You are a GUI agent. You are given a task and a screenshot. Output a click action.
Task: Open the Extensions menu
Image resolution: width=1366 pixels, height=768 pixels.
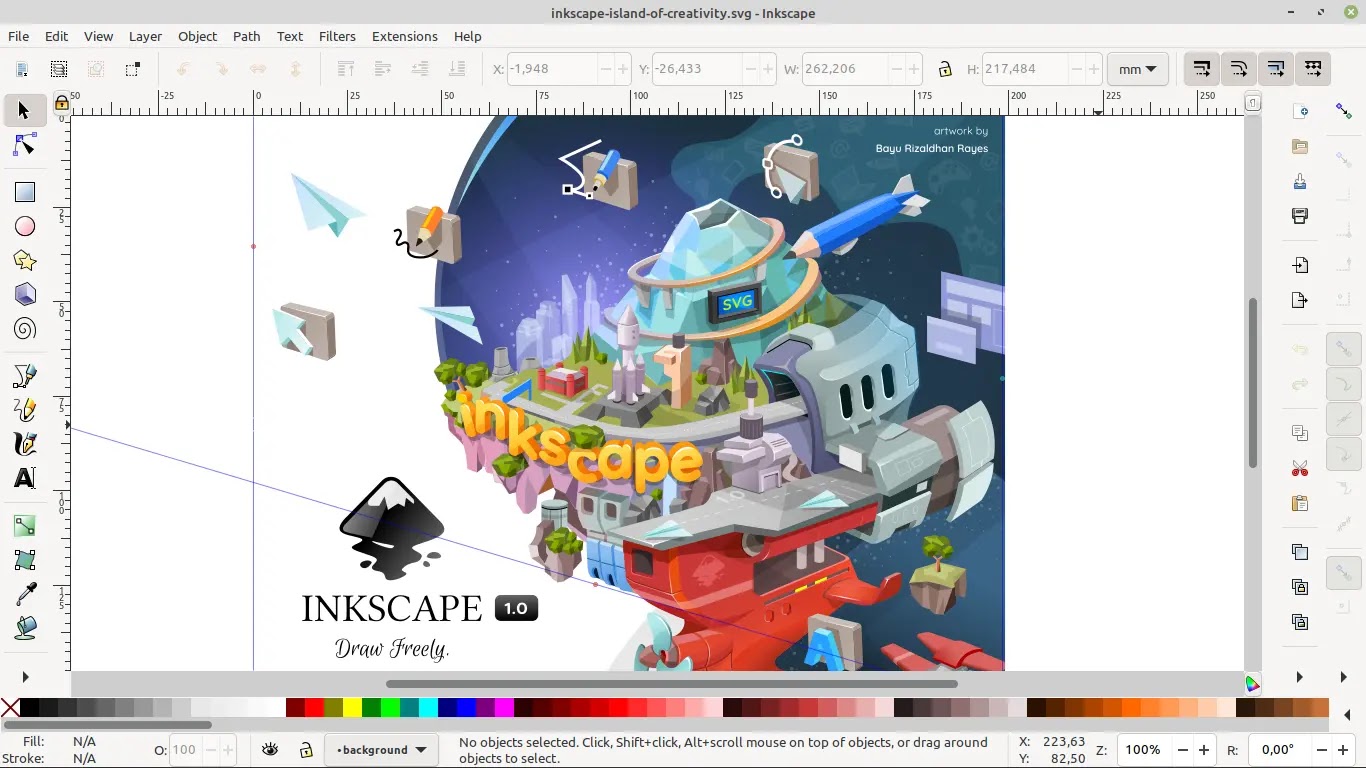(404, 36)
